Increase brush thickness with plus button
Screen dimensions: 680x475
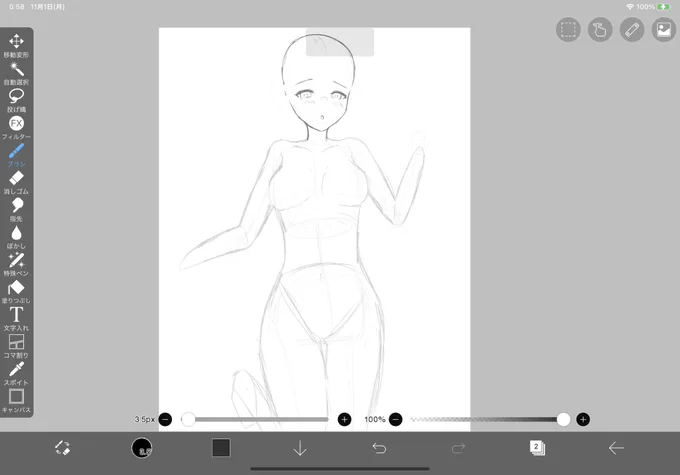click(344, 419)
